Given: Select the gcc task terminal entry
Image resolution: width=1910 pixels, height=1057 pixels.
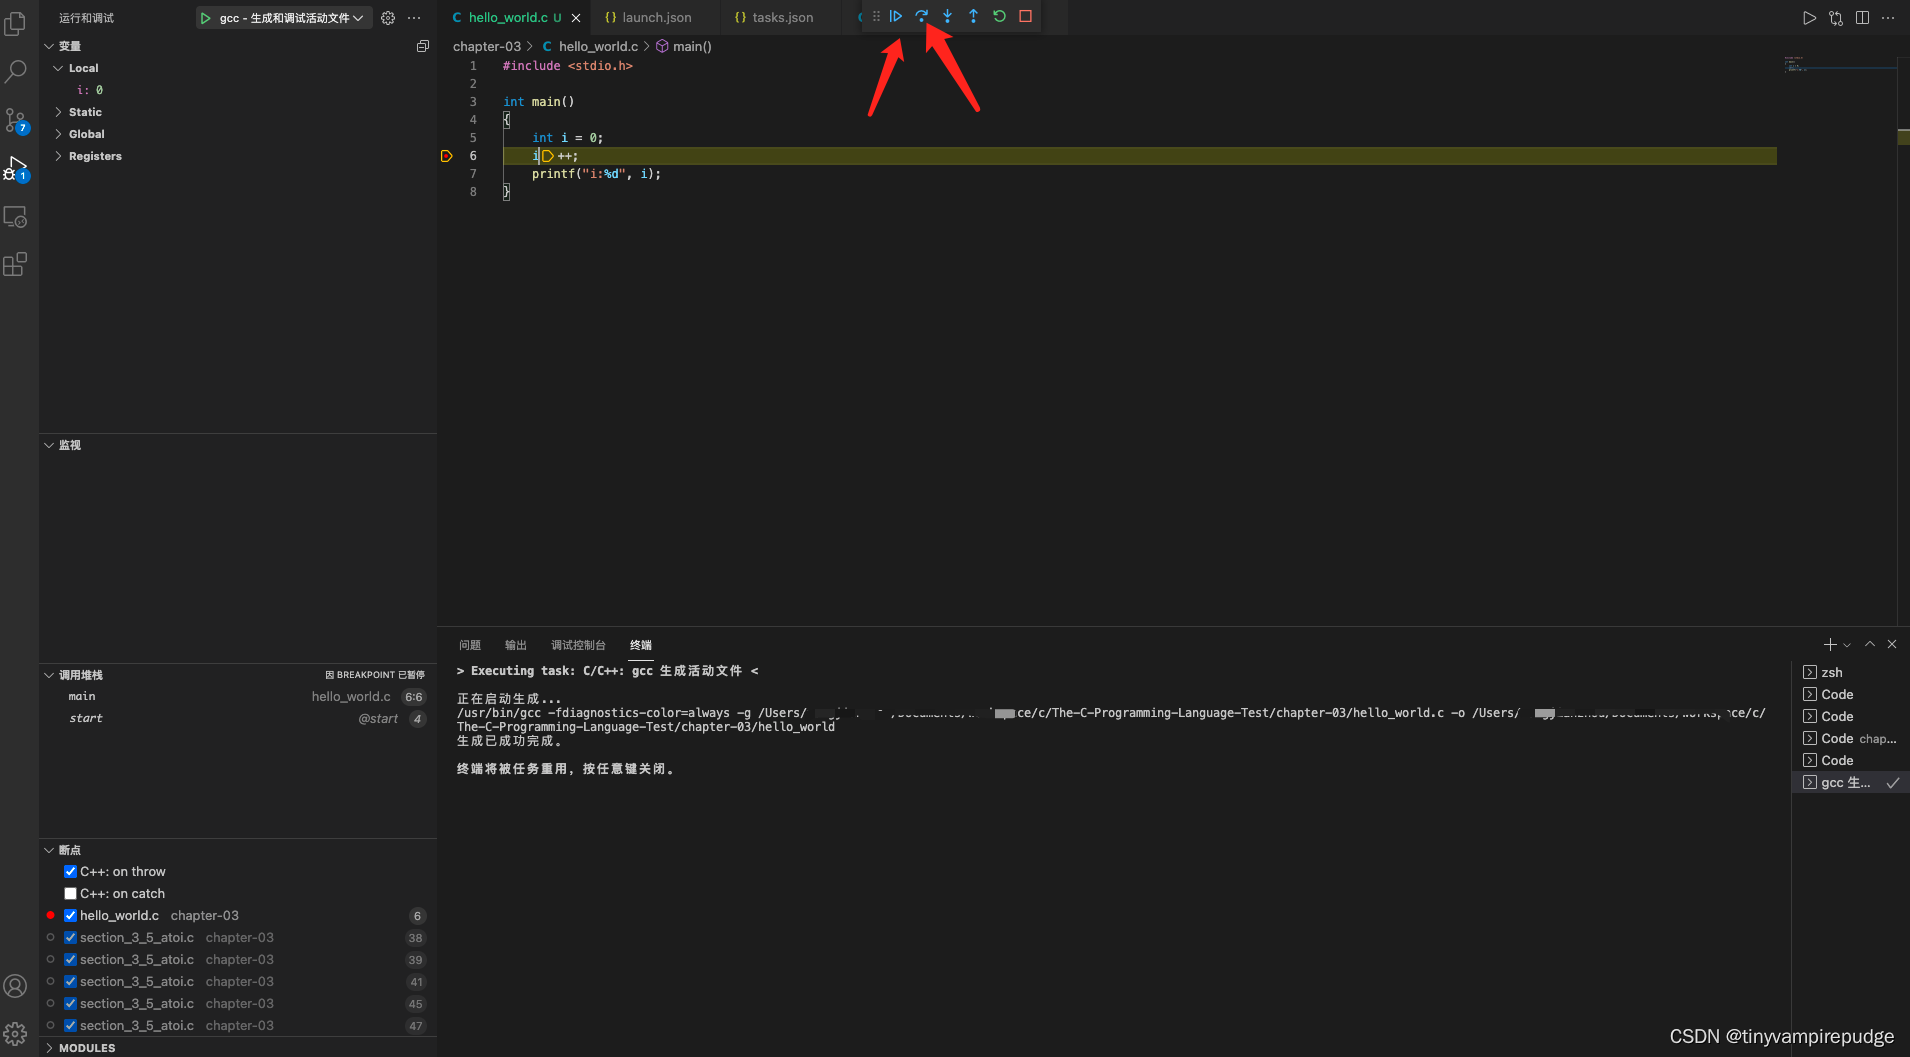Looking at the screenshot, I should click(1850, 783).
